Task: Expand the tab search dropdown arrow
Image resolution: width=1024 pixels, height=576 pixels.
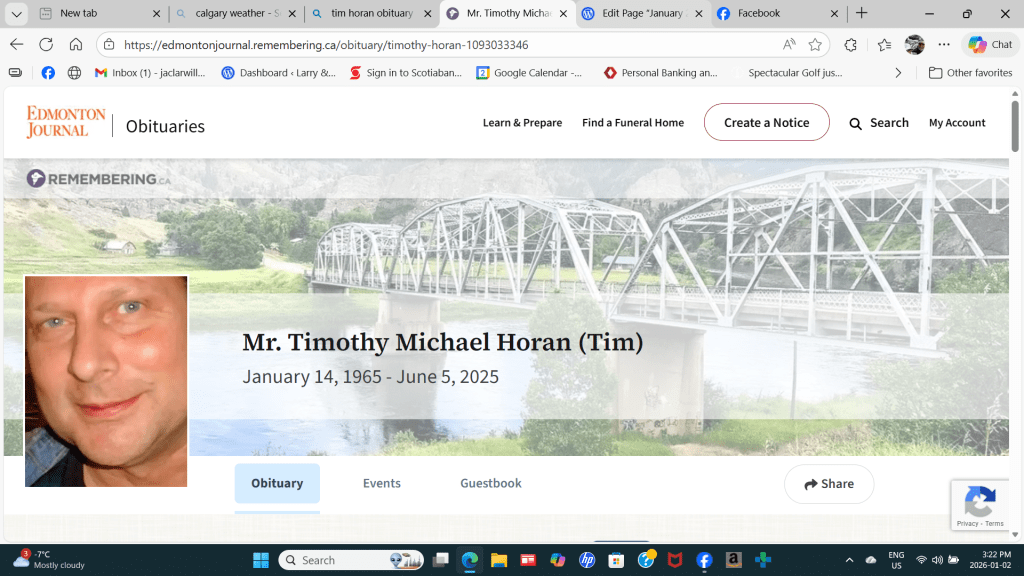Action: pos(17,14)
